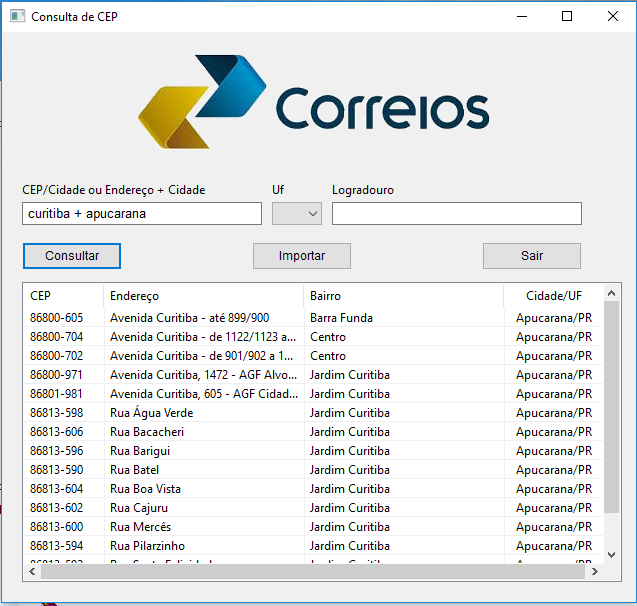Click the Consultar button

tap(72, 256)
